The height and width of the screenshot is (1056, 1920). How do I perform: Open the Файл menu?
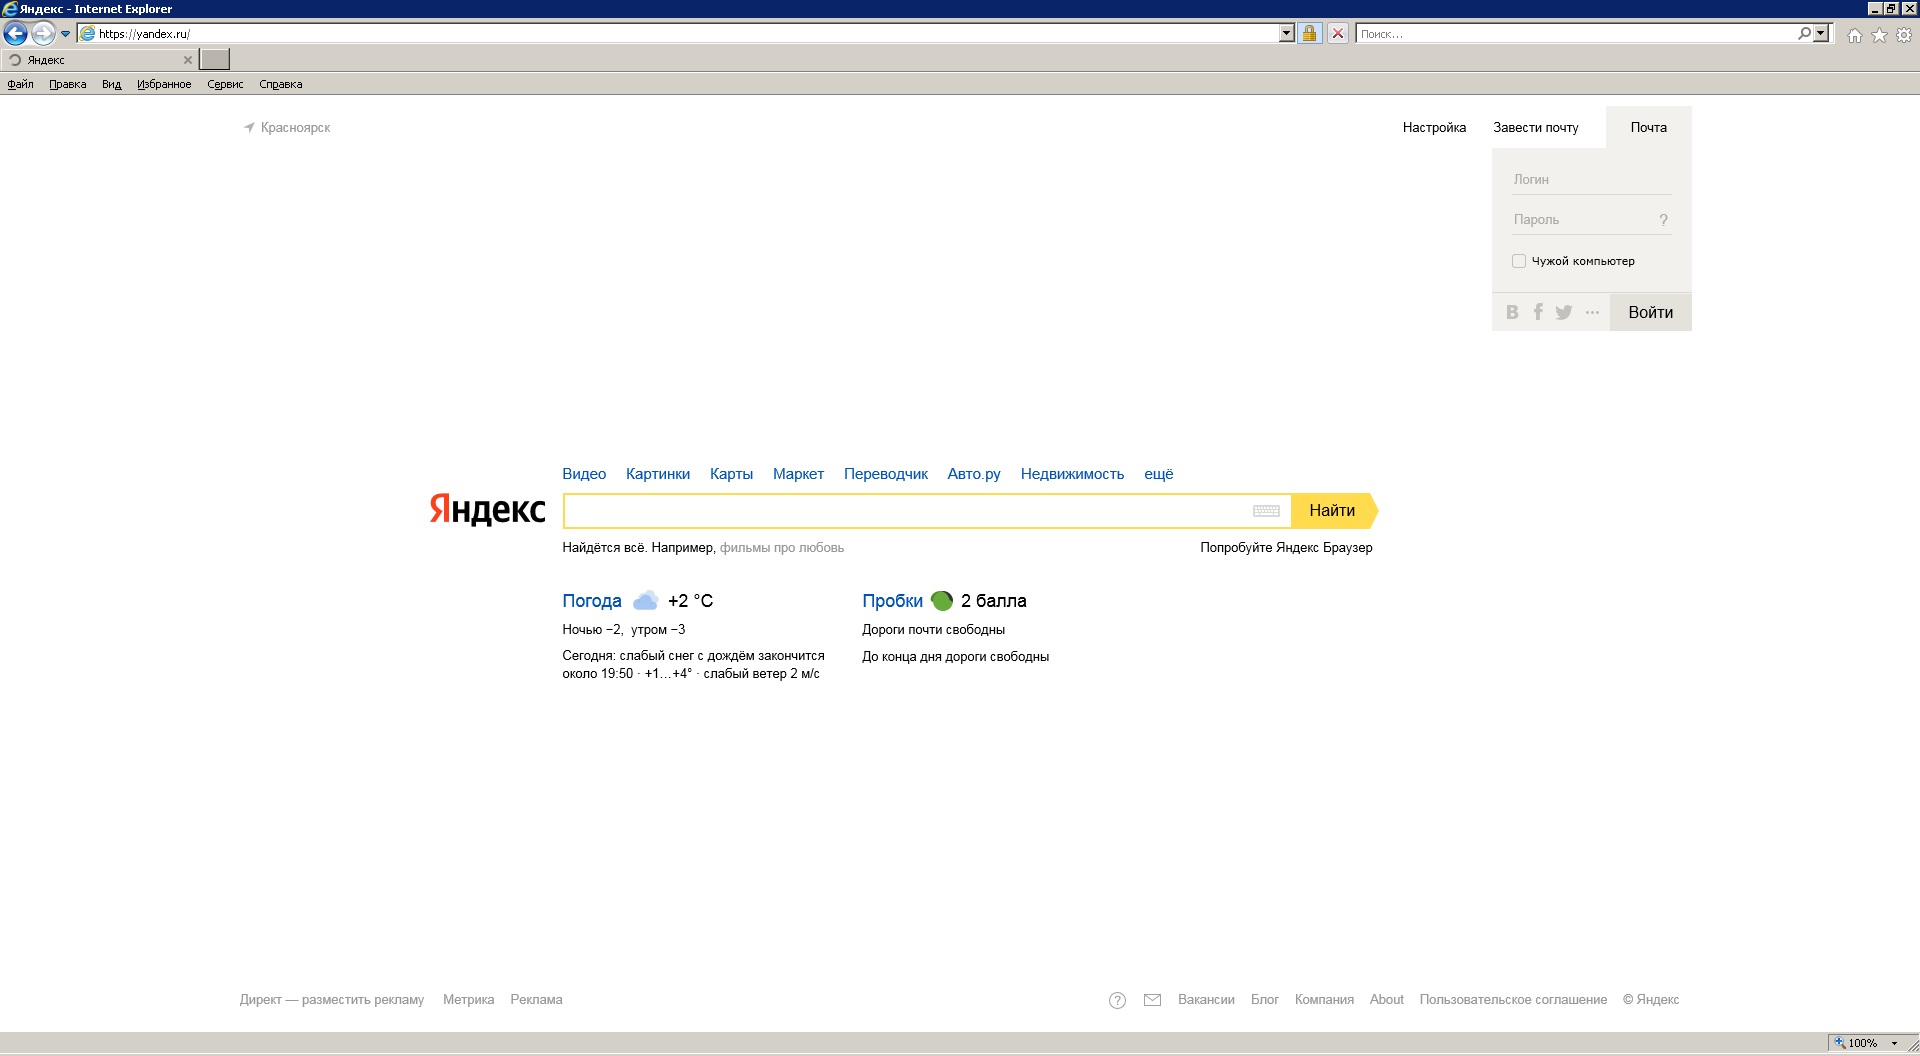point(20,85)
